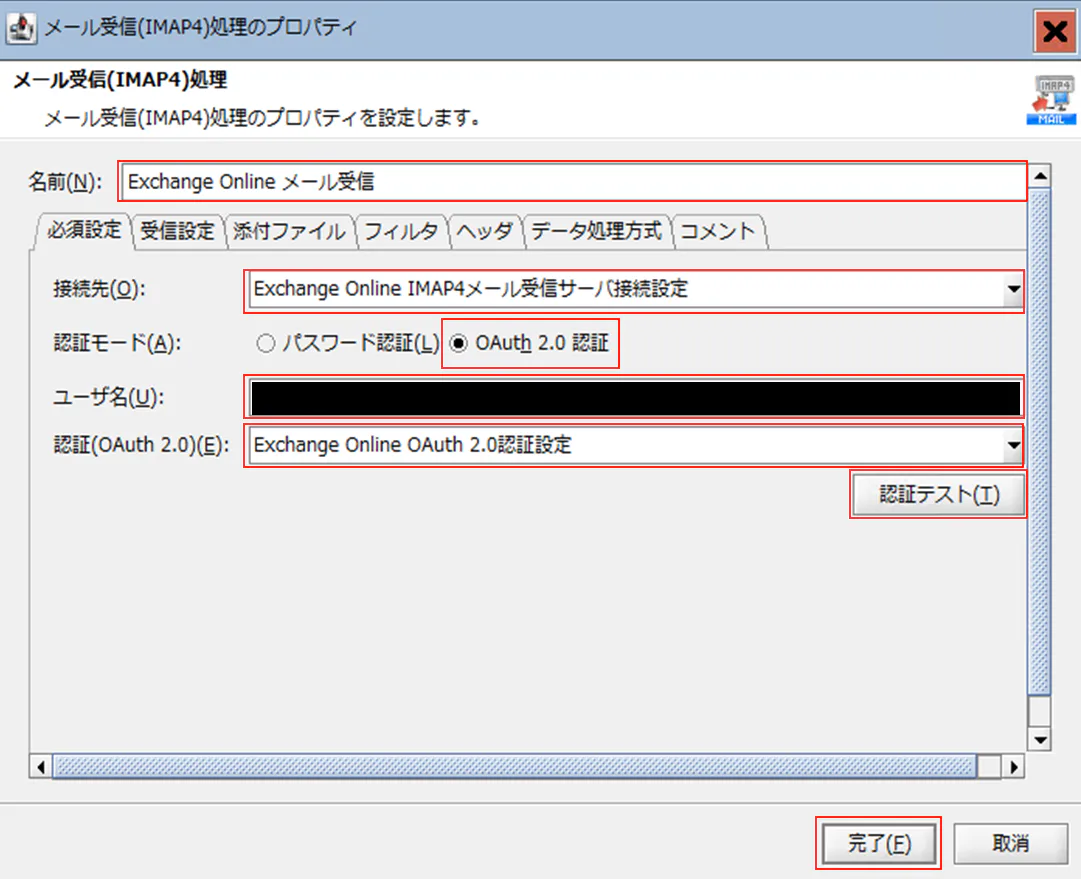Click the 取消 cancel button

coord(1010,843)
